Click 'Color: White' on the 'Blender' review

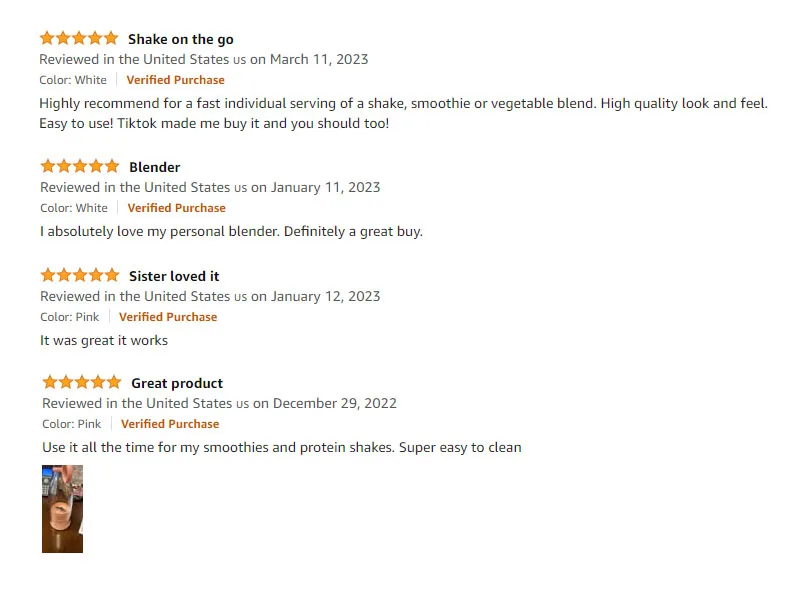click(x=74, y=208)
